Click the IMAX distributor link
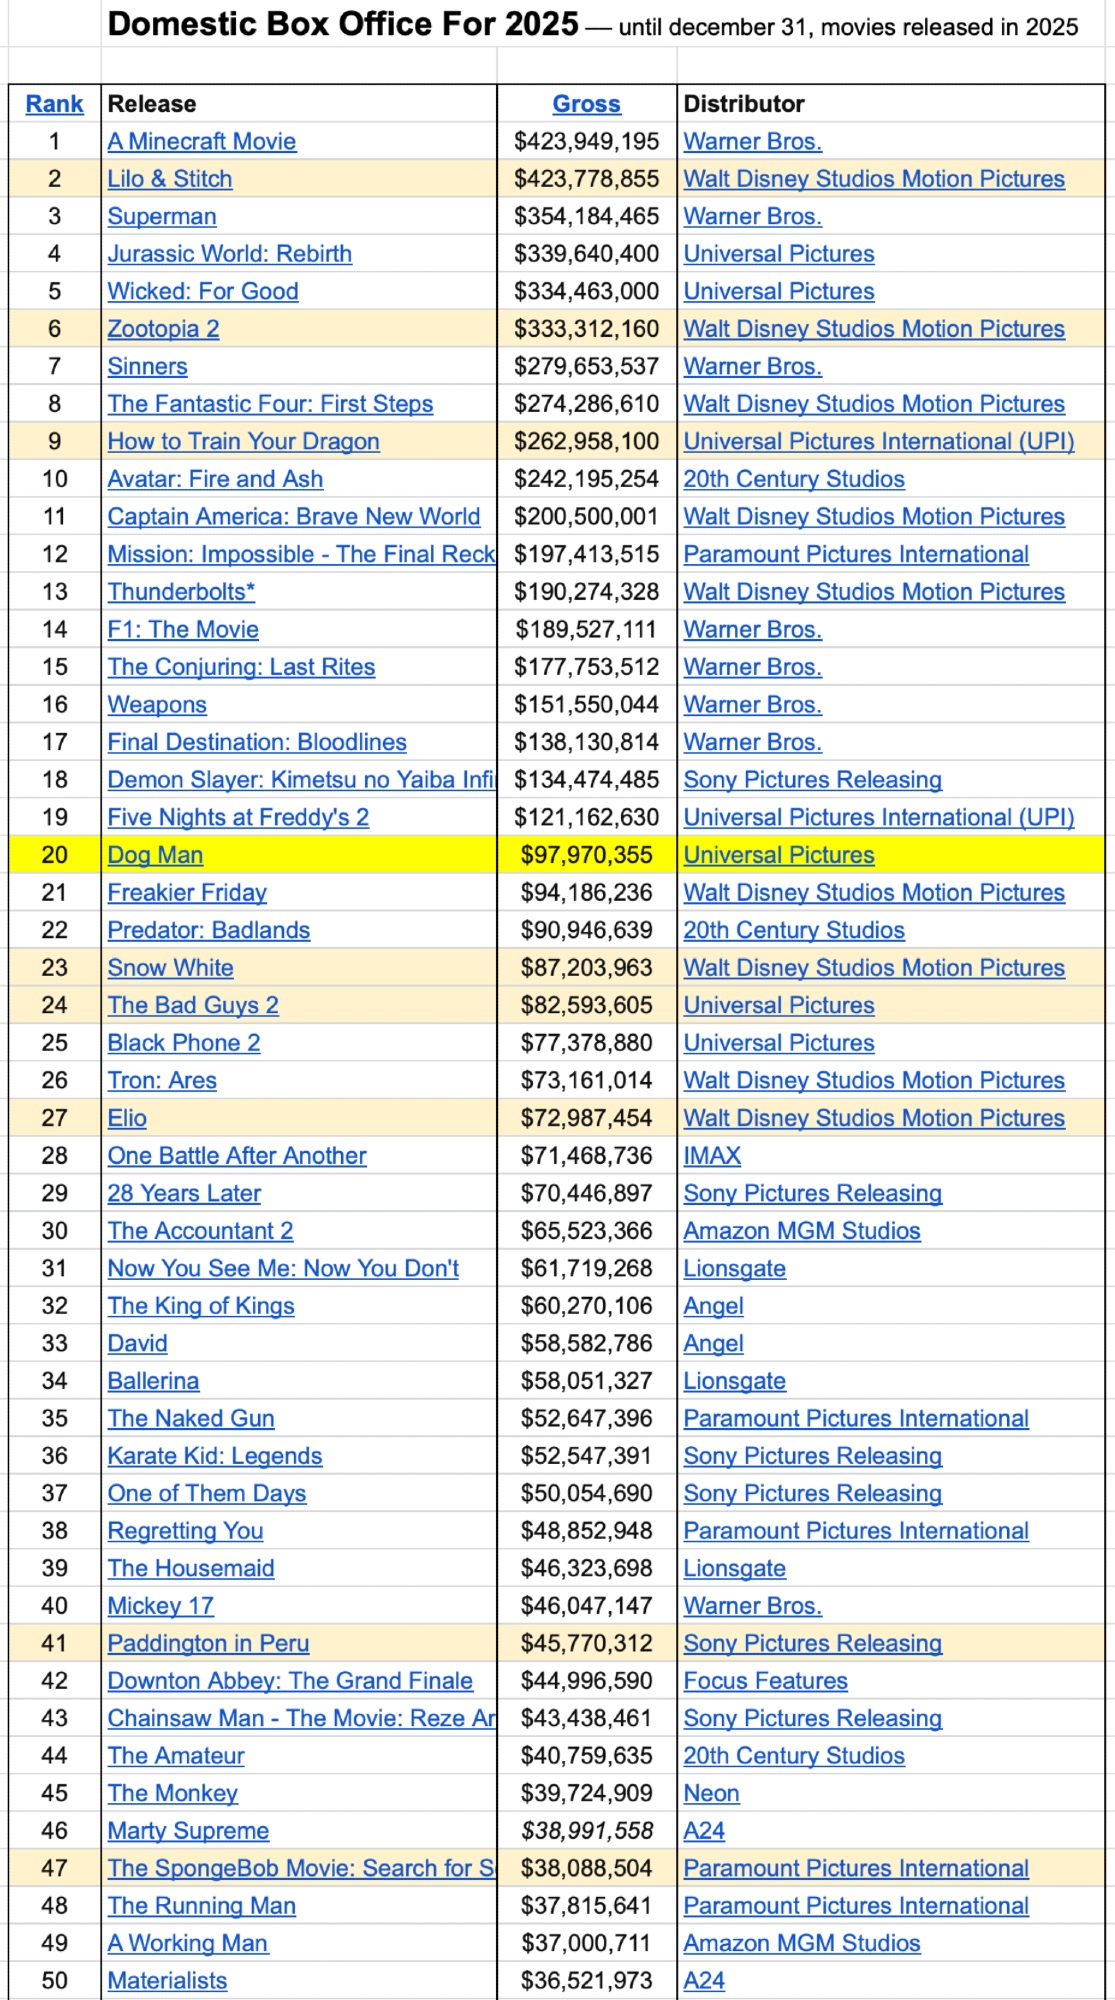The width and height of the screenshot is (1115, 2000). tap(712, 1156)
